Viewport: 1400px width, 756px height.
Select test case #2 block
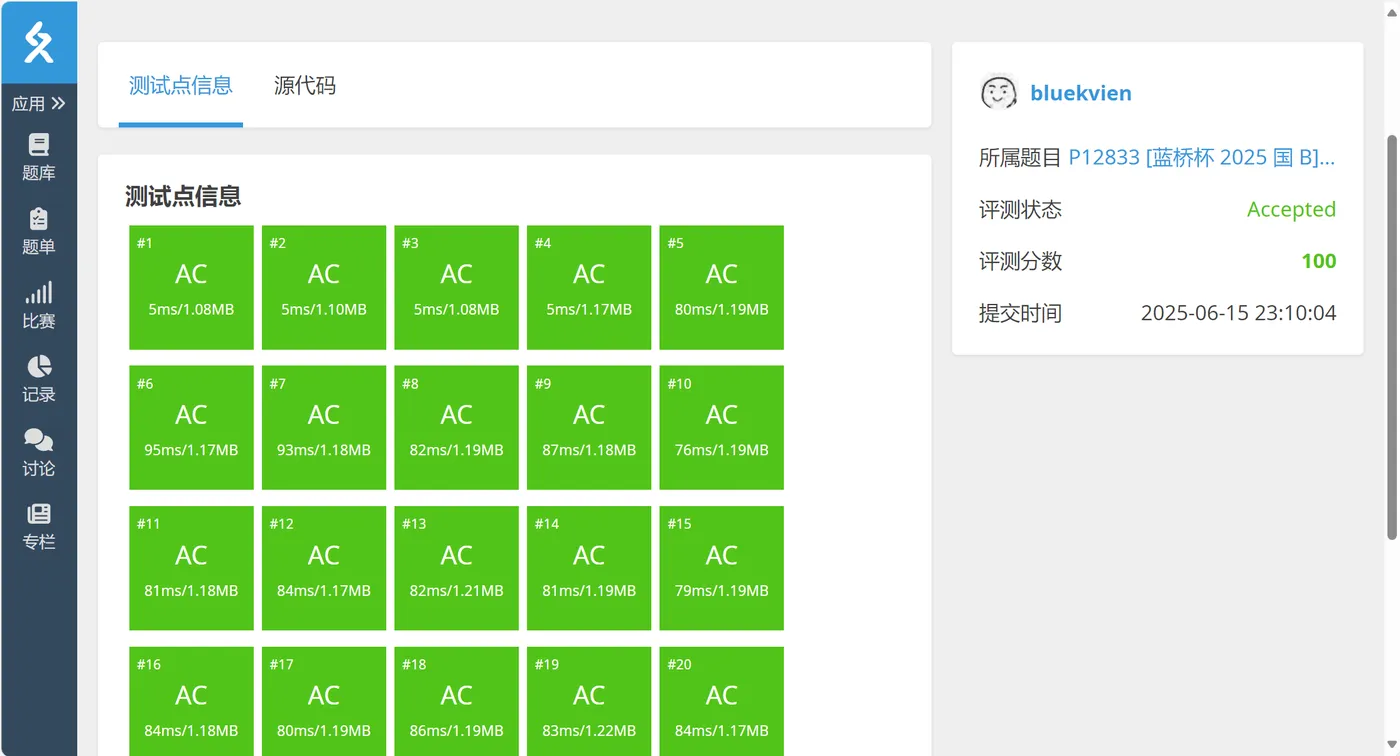click(324, 287)
